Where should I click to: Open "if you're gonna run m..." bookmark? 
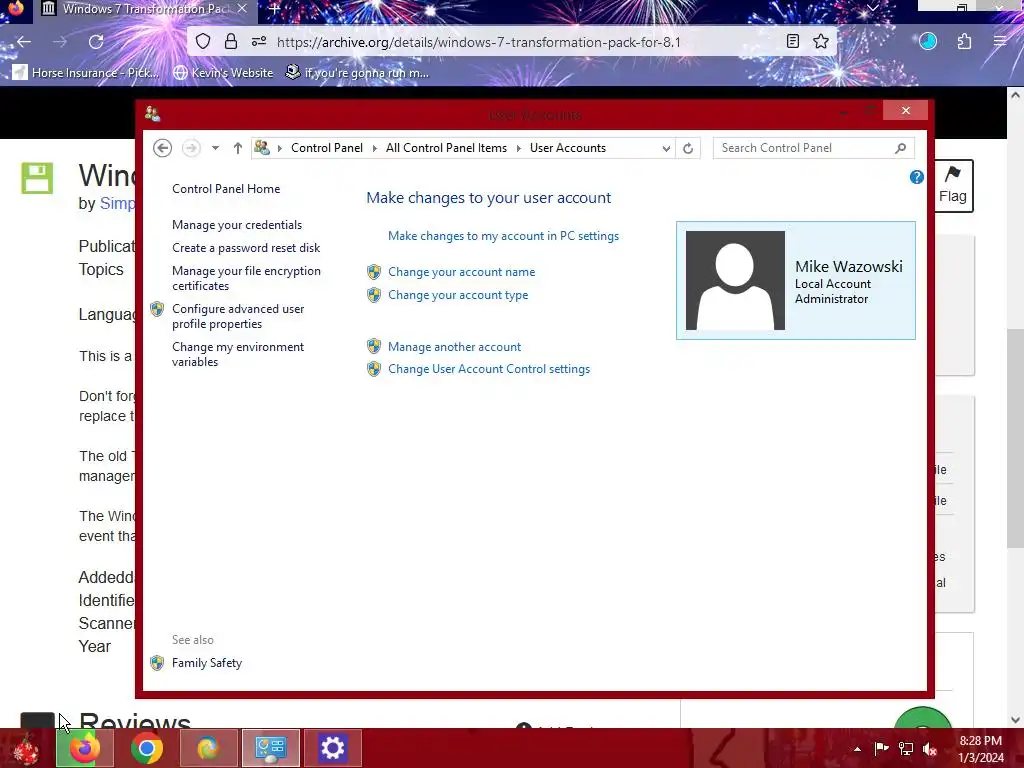point(358,72)
